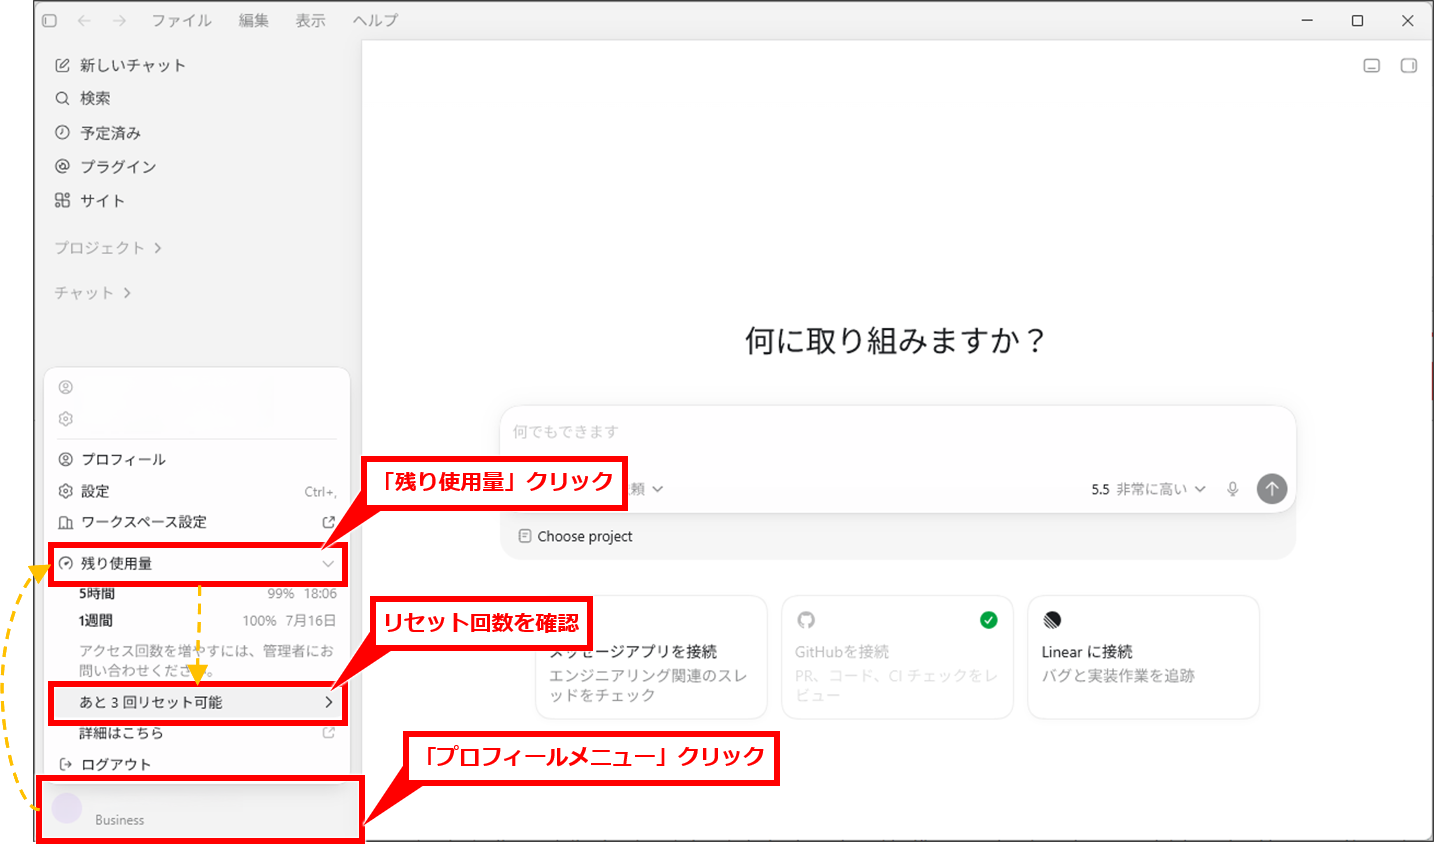Click the バグと実装作業を追跡 description

[x=1118, y=676]
